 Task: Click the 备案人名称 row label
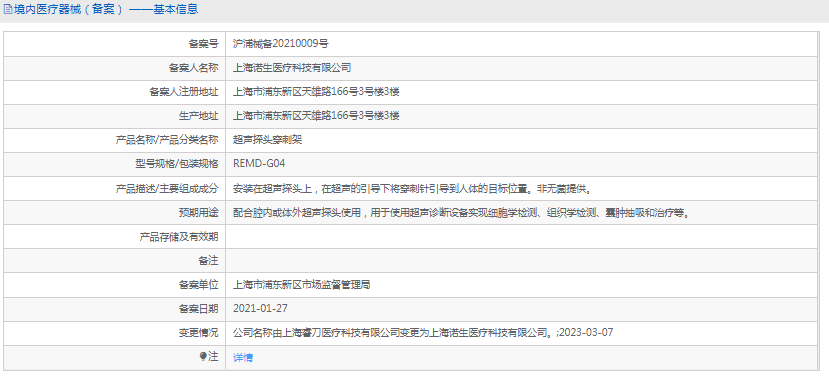[194, 68]
